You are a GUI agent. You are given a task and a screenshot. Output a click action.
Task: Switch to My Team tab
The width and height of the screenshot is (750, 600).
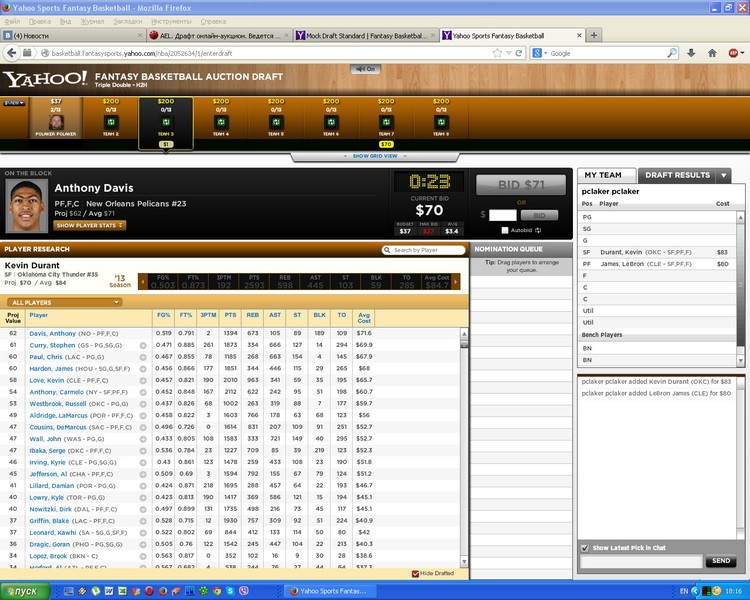click(607, 175)
